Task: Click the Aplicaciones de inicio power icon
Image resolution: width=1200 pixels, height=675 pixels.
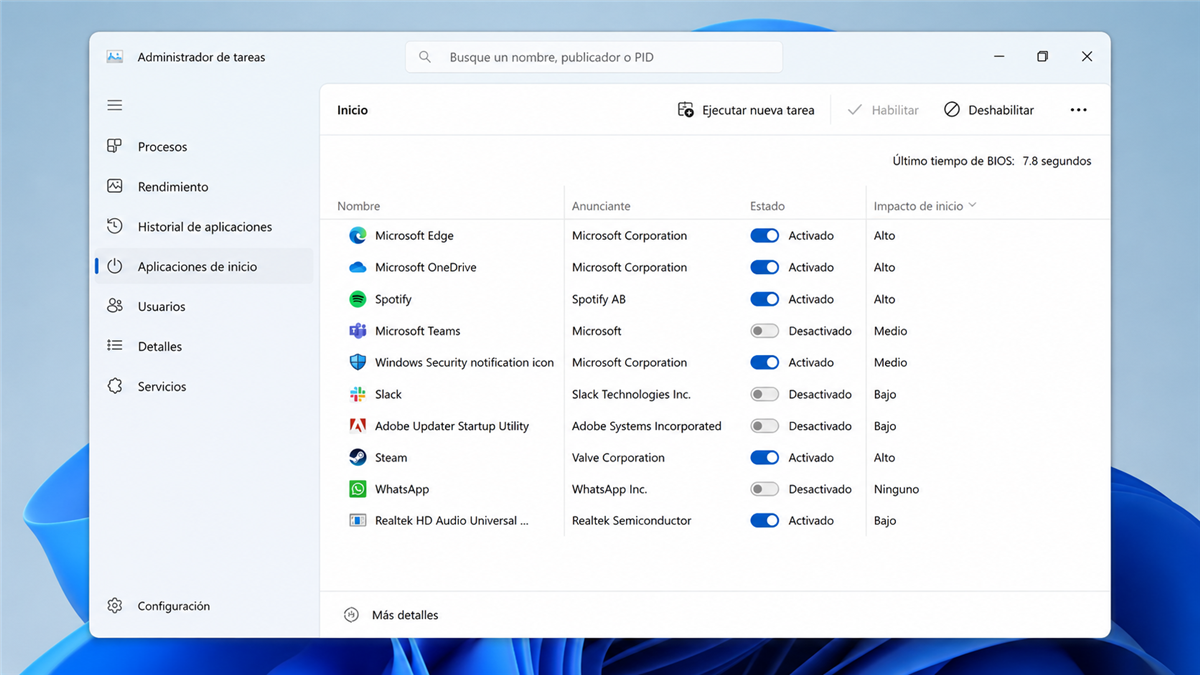Action: pyautogui.click(x=115, y=266)
